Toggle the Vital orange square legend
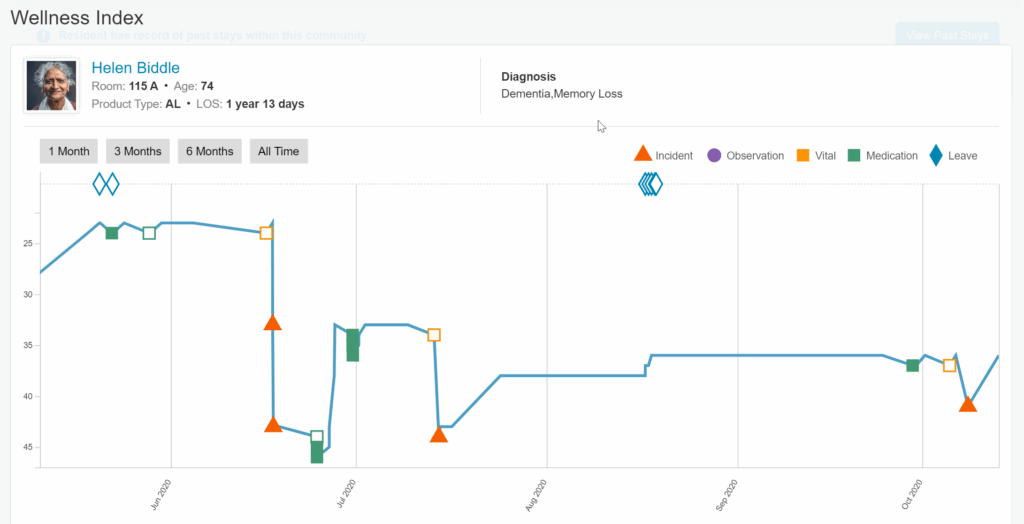Image resolution: width=1024 pixels, height=524 pixels. (x=802, y=155)
